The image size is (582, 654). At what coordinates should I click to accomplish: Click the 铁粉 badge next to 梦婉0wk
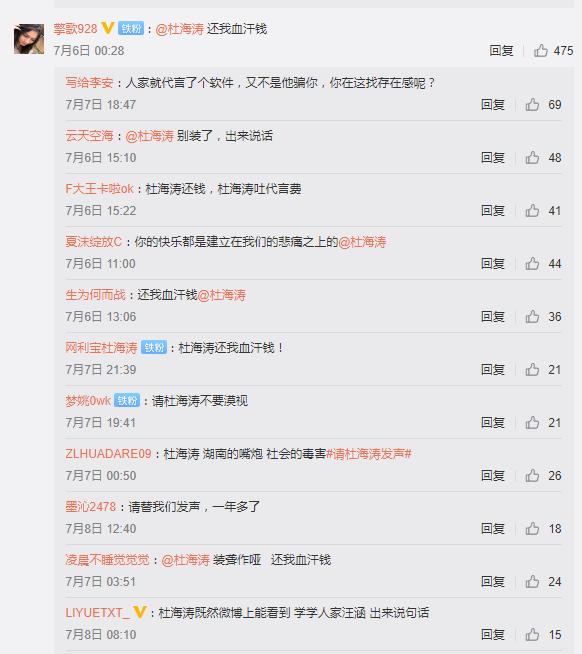coord(127,400)
